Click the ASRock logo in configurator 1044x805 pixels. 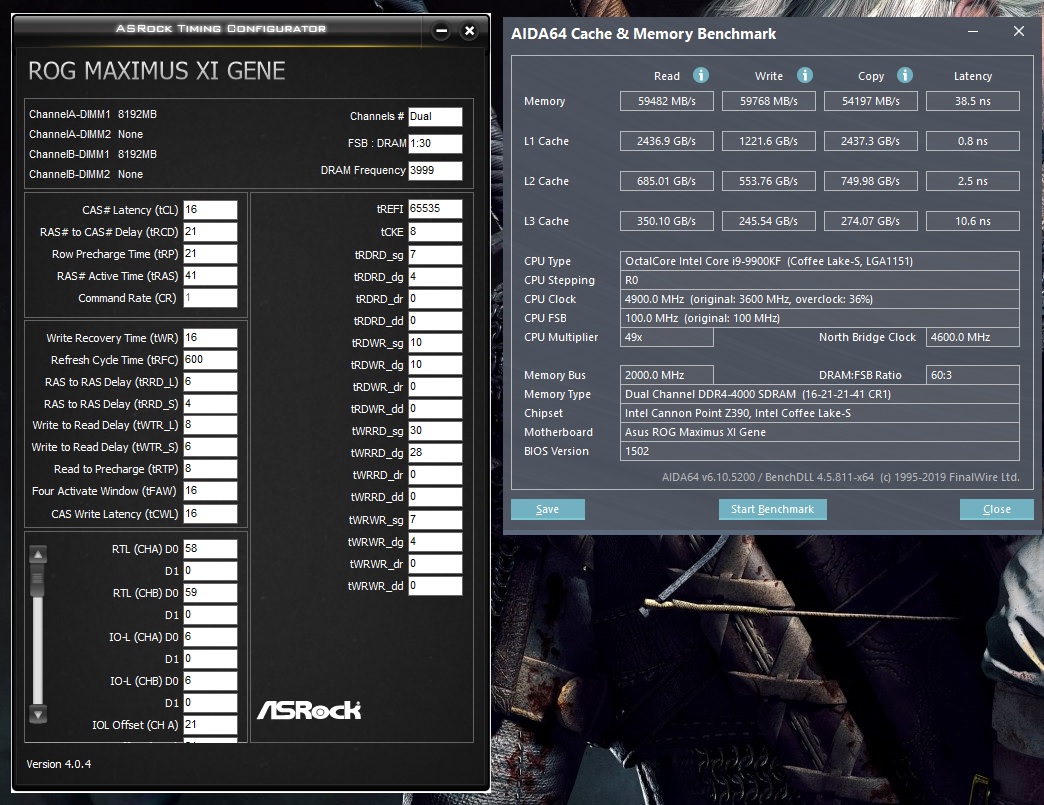click(310, 710)
